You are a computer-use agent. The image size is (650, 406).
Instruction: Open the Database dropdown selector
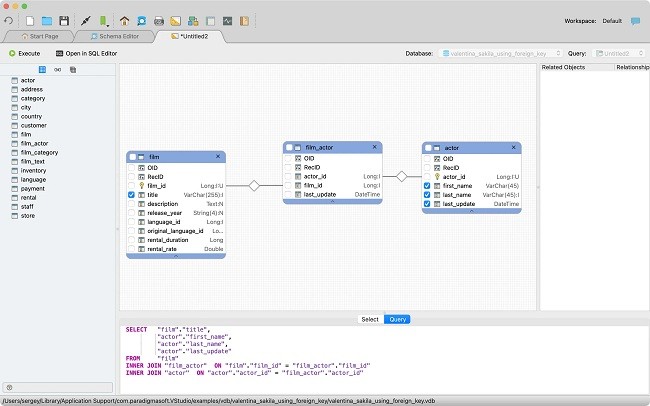pos(498,52)
